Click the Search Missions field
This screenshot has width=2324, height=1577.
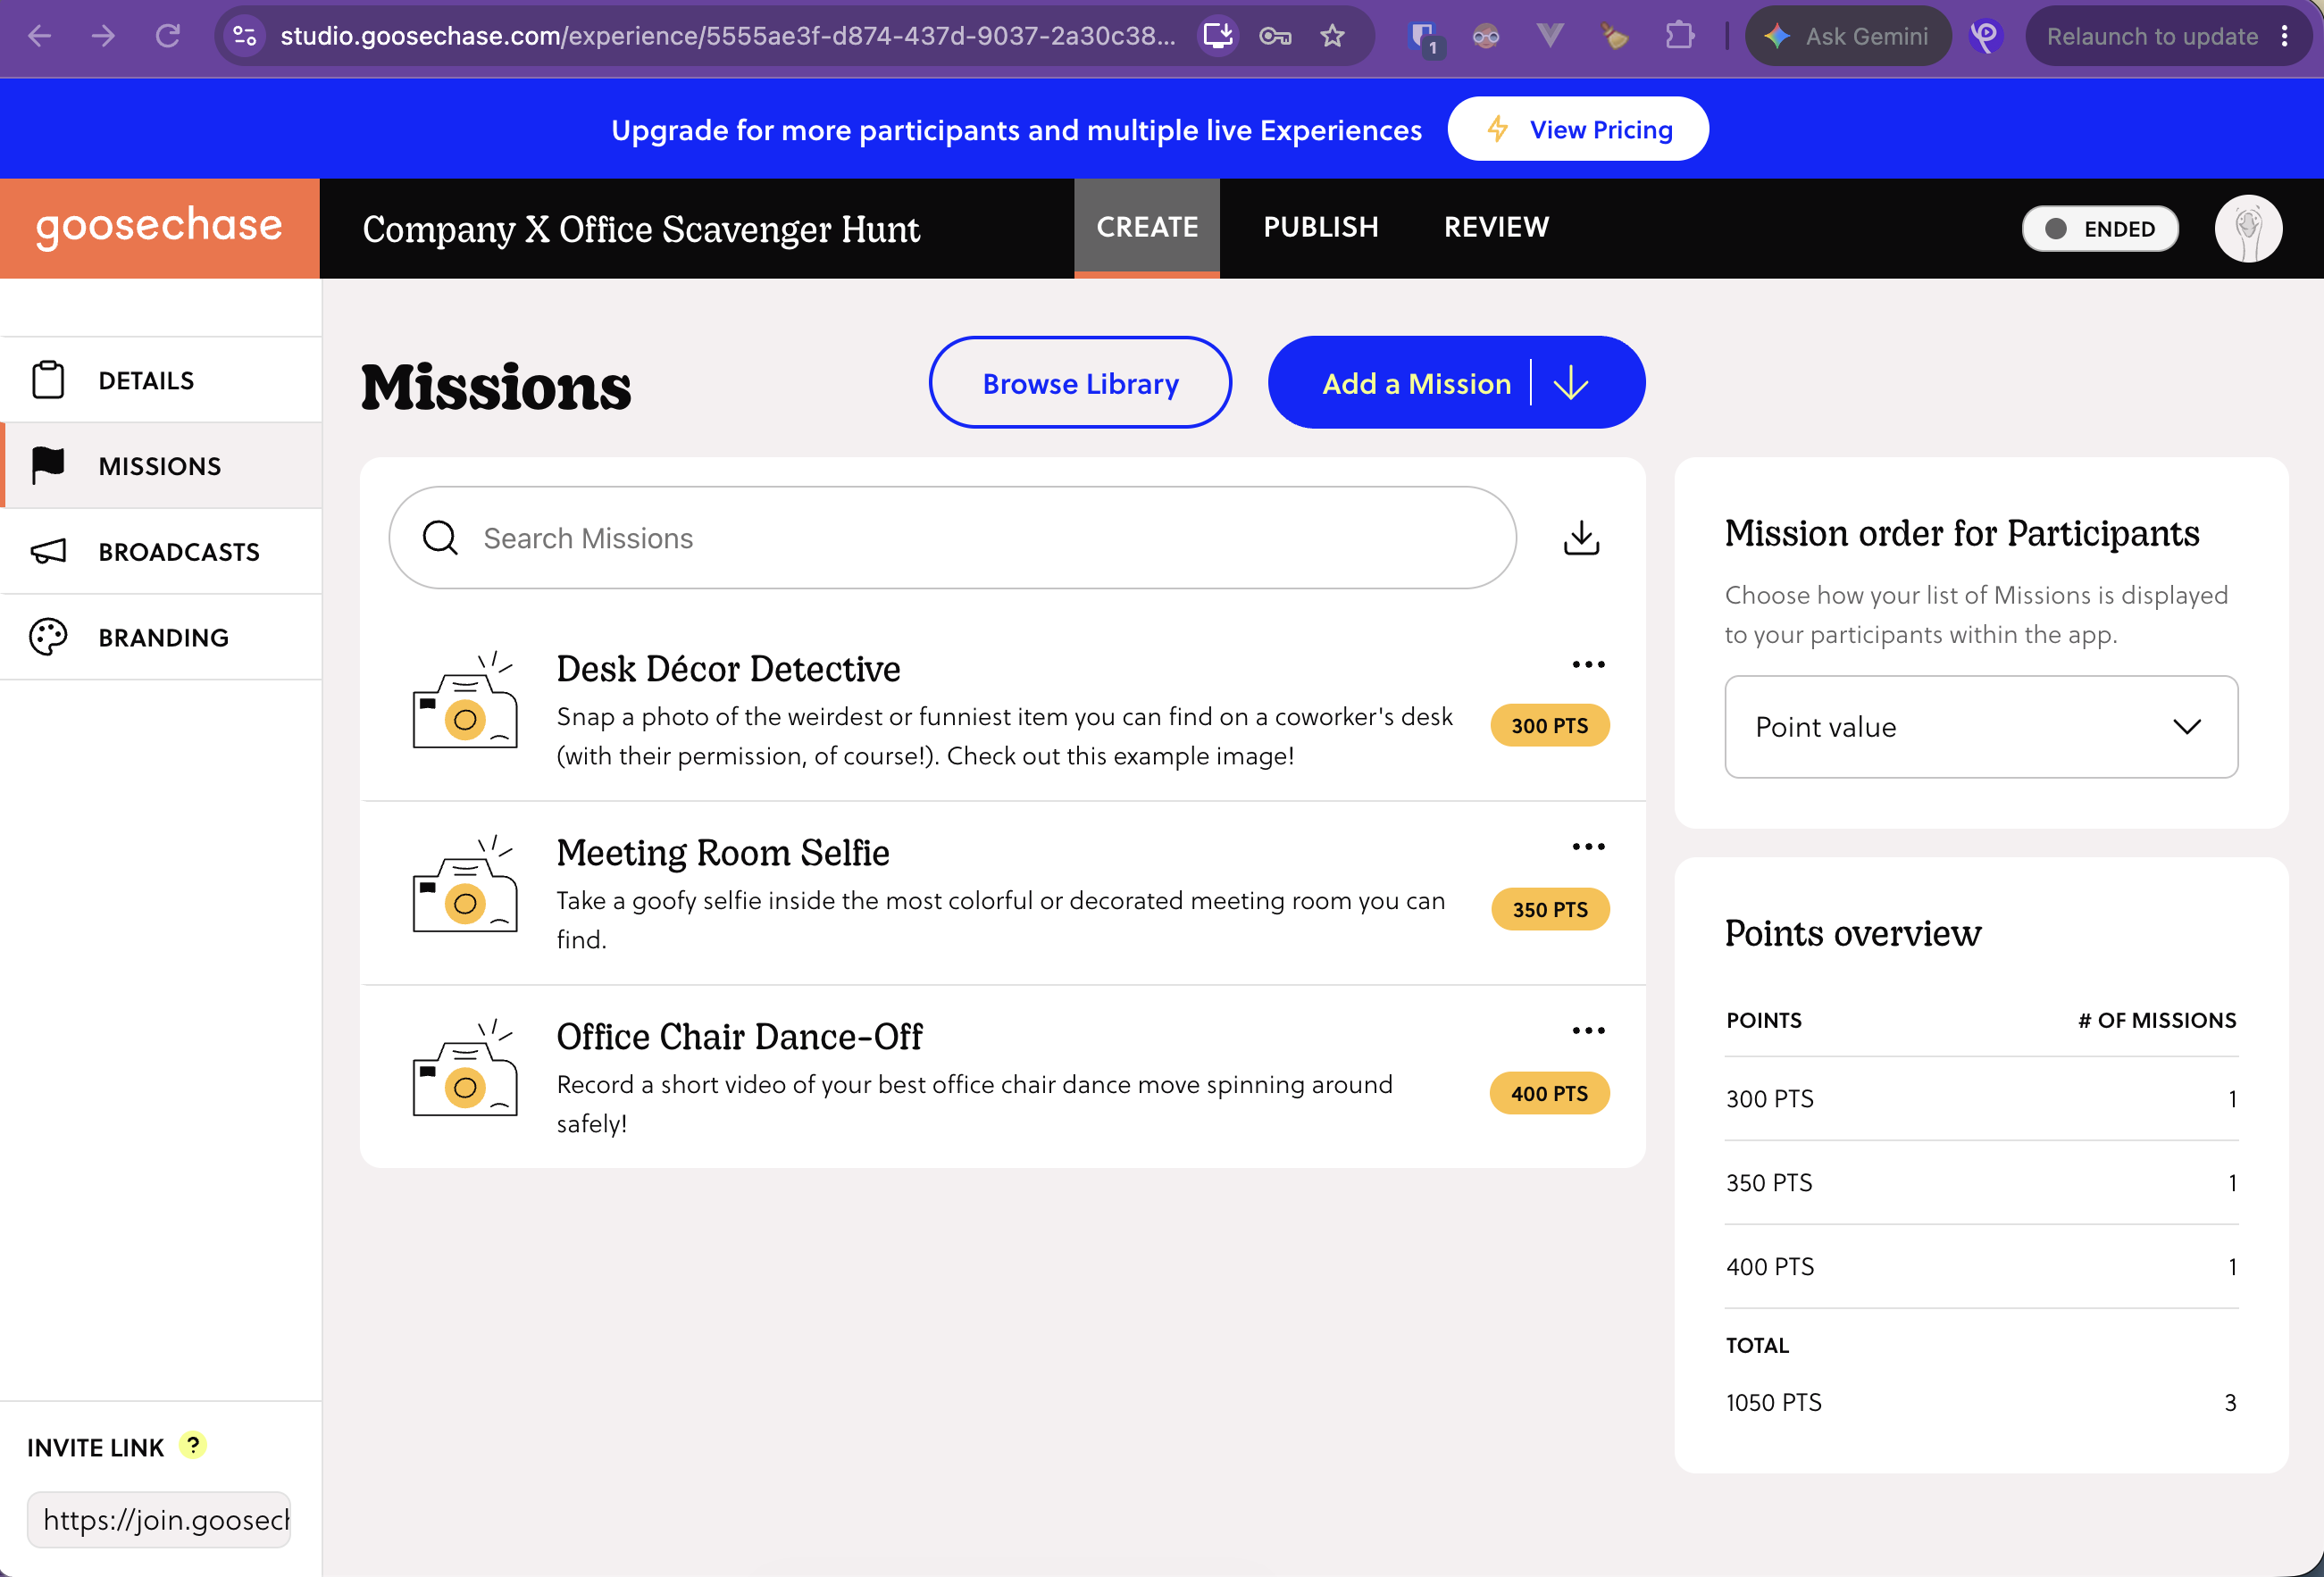[x=952, y=538]
